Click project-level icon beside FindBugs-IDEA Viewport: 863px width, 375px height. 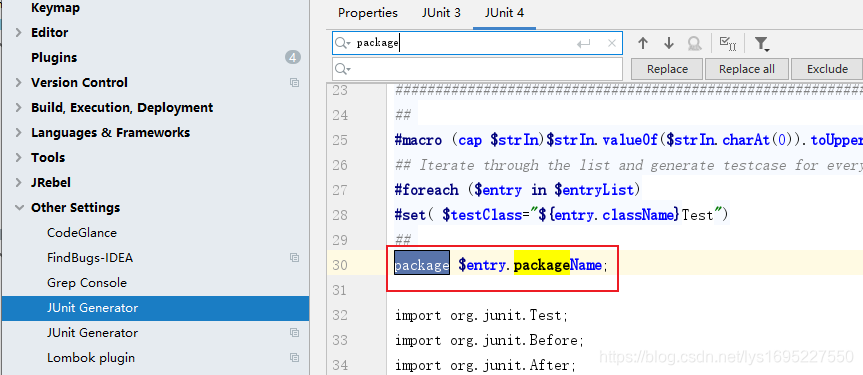[294, 258]
